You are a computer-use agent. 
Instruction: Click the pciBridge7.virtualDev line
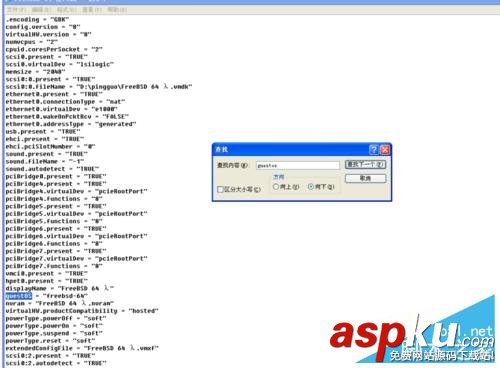(x=76, y=258)
